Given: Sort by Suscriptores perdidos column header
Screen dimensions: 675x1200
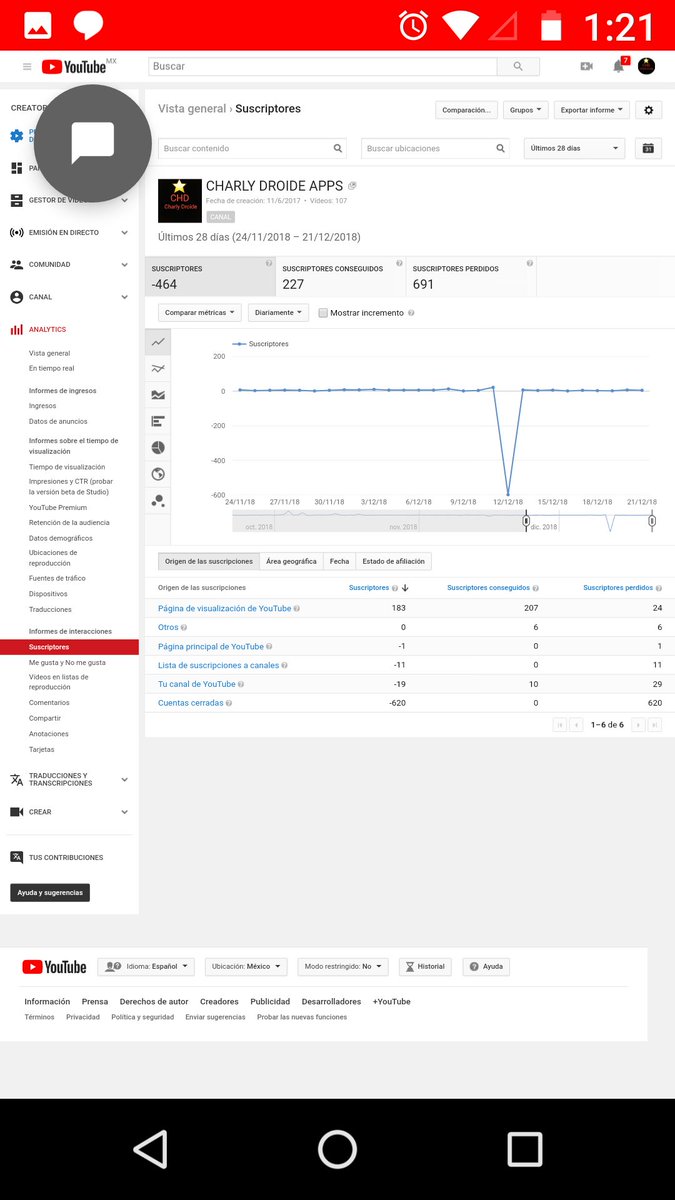Looking at the screenshot, I should click(617, 588).
